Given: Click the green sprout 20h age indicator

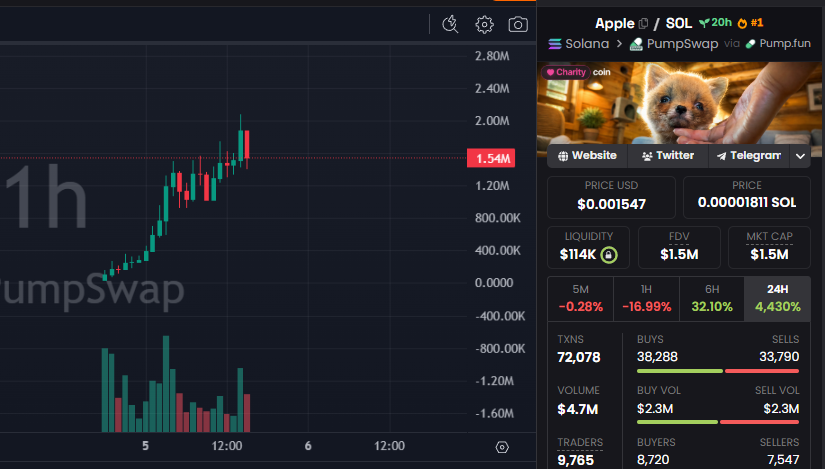Looking at the screenshot, I should [715, 23].
